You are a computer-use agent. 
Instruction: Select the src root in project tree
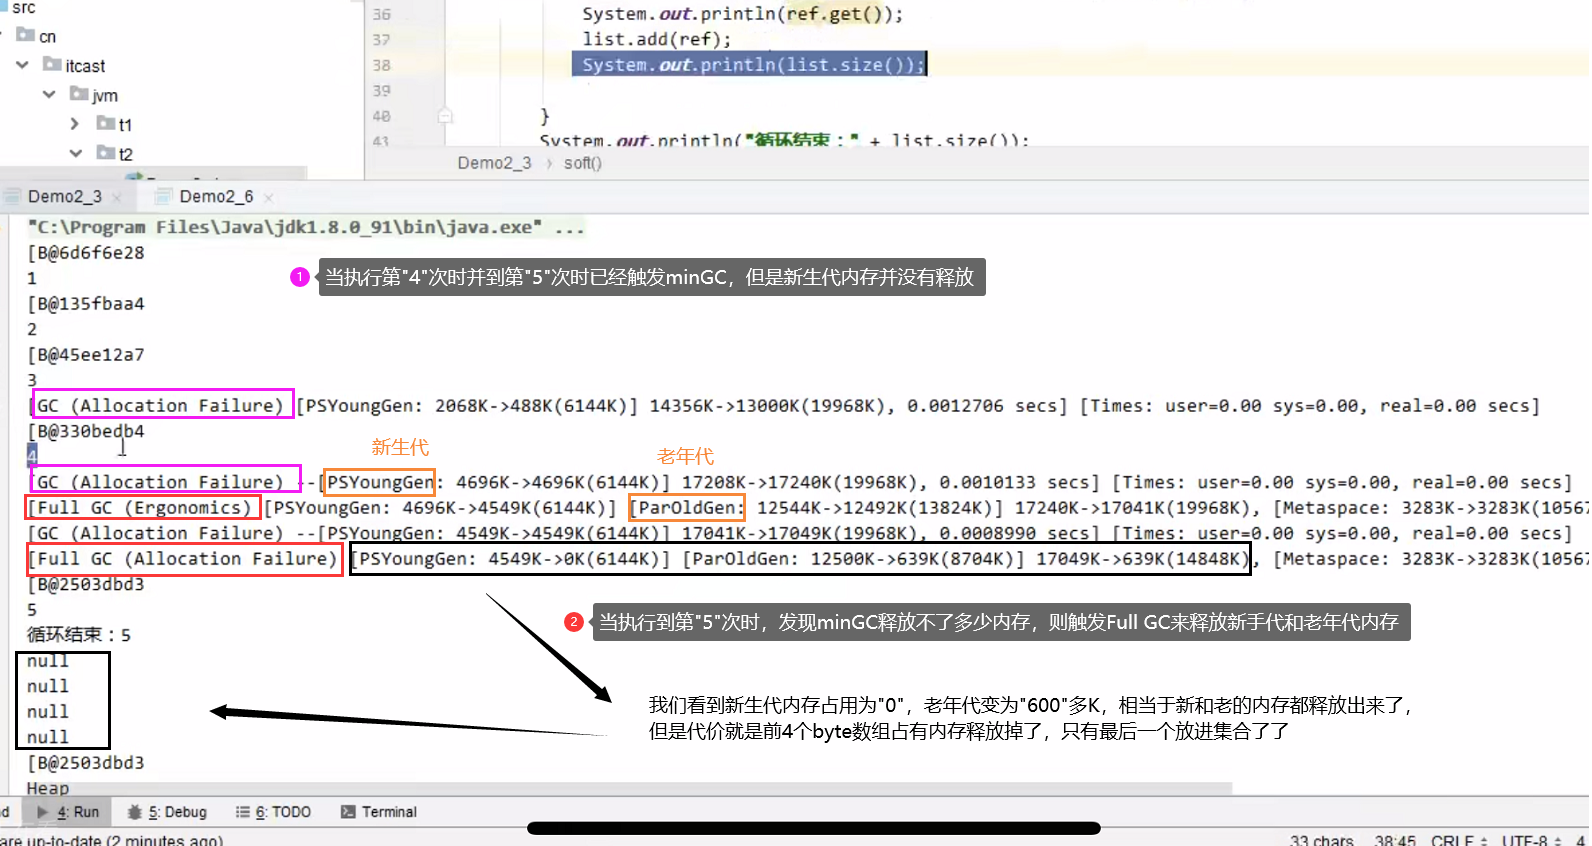(x=23, y=7)
